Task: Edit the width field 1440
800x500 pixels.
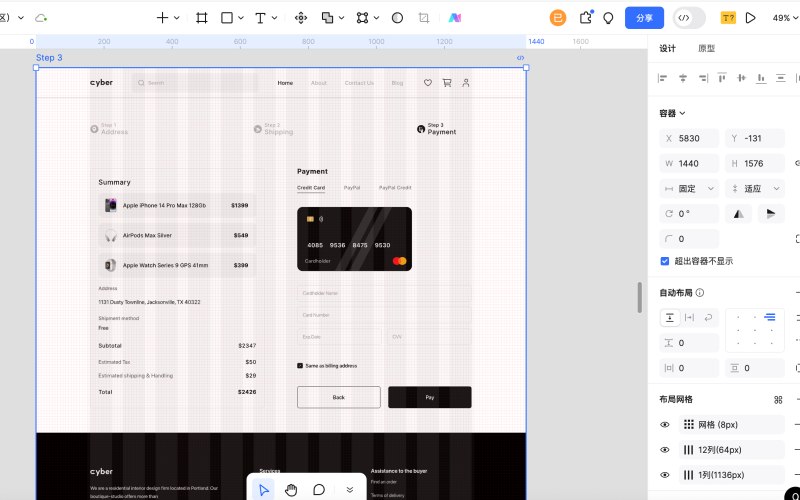Action: [x=689, y=164]
